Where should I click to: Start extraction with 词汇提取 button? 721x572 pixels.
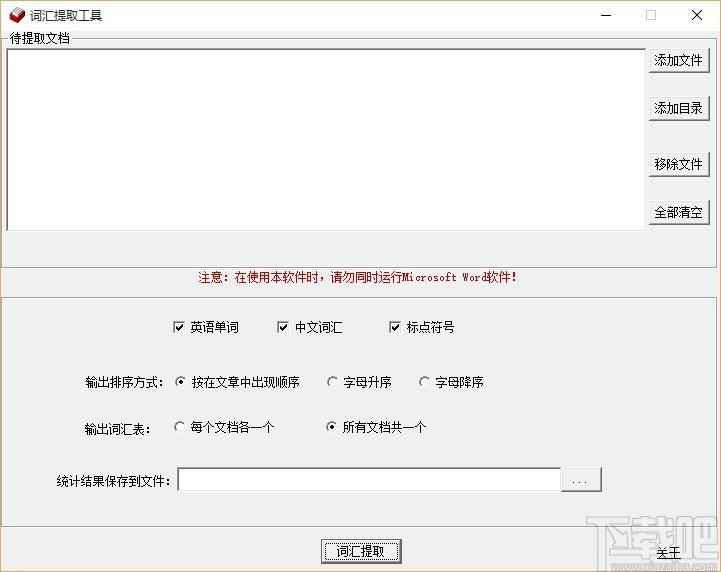click(361, 551)
